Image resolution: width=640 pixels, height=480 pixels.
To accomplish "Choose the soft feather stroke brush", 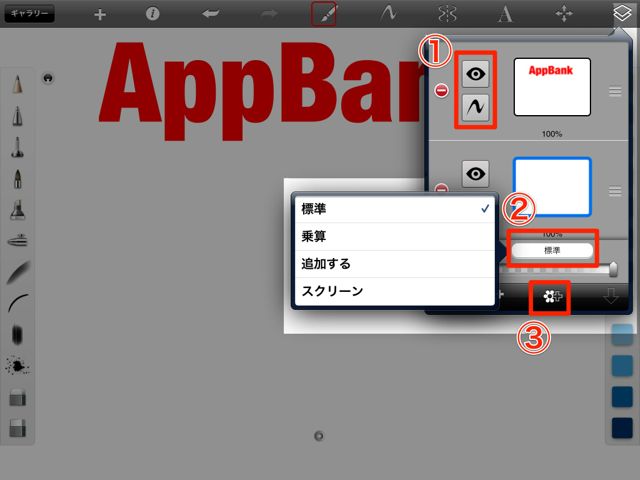I will click(18, 272).
